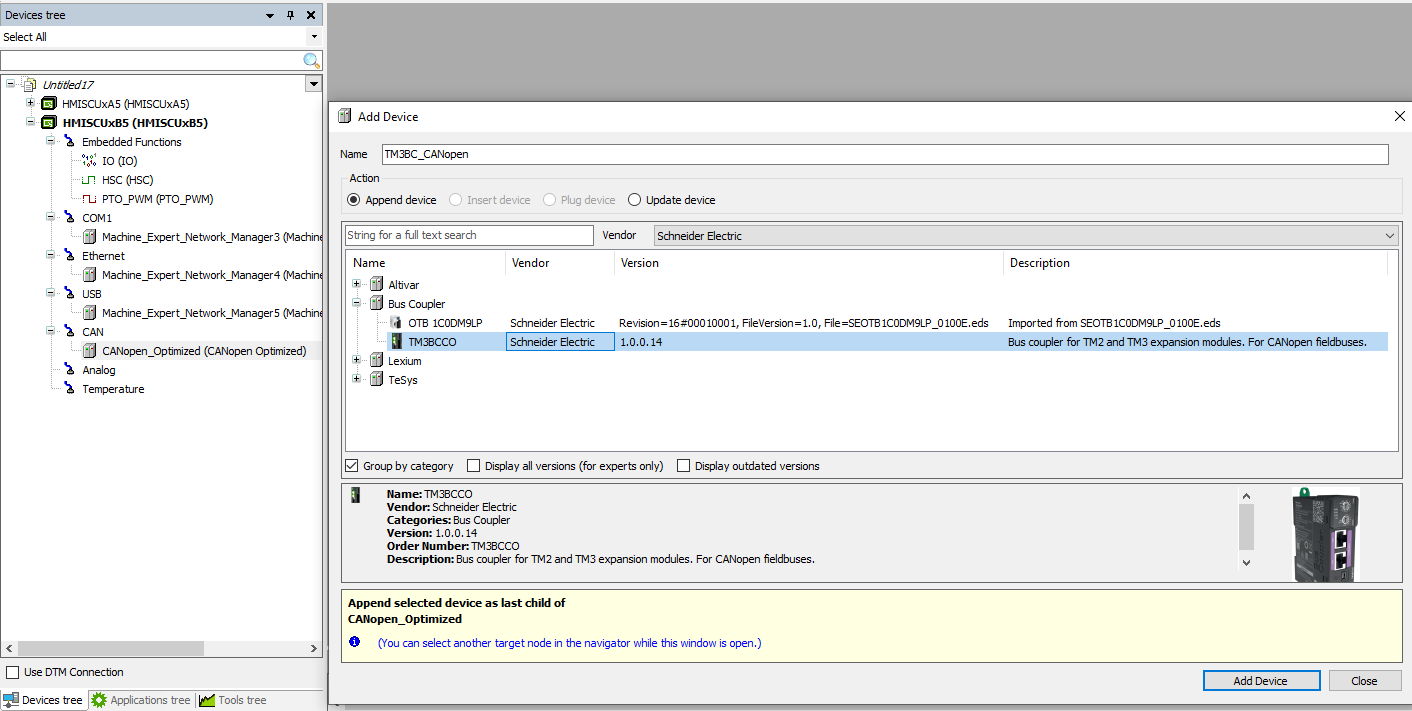Expand the Lexium category
This screenshot has height=711, width=1412.
pos(357,361)
